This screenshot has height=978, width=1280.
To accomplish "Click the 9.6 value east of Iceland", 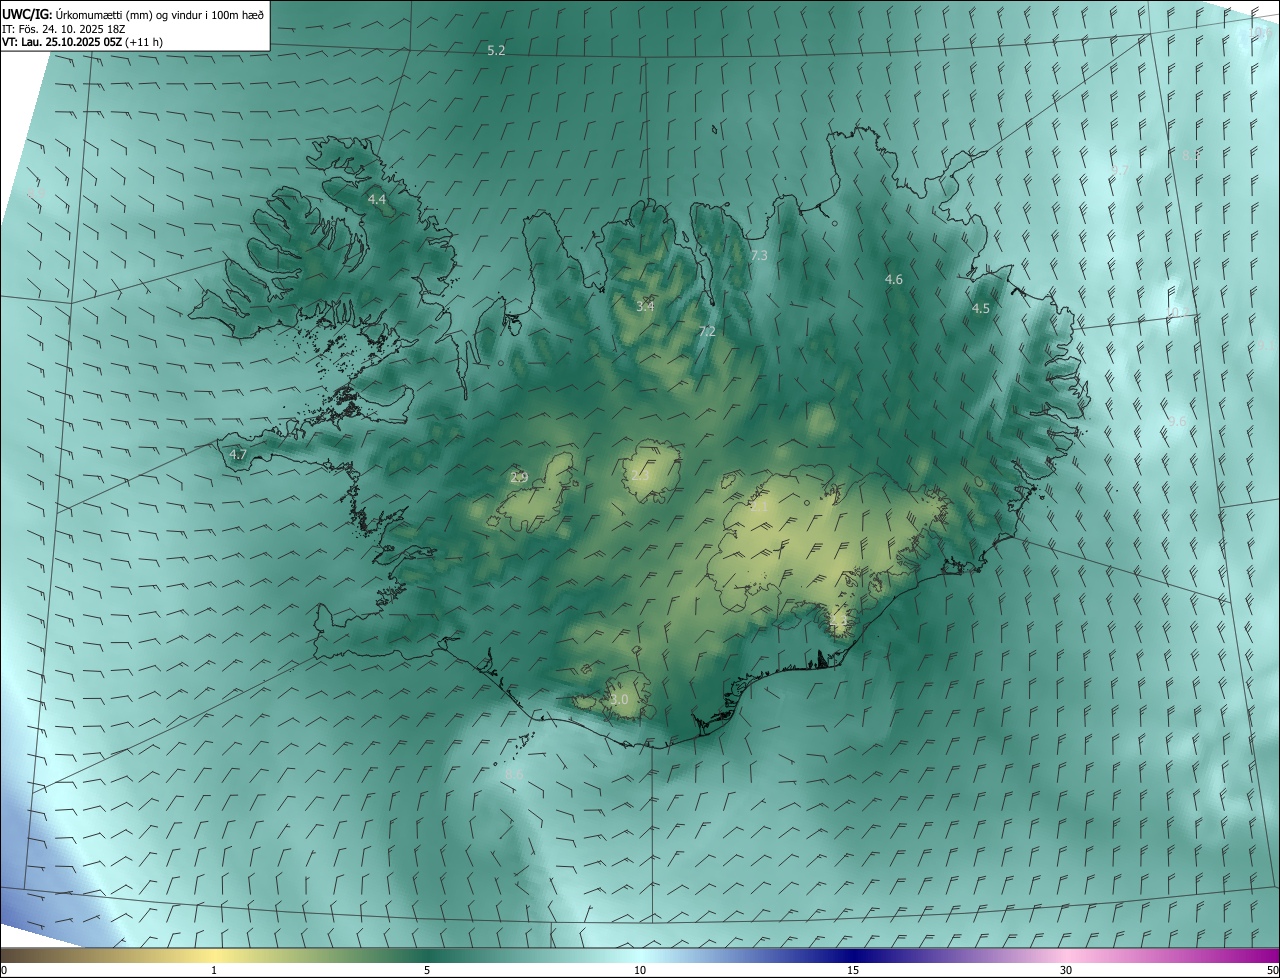I will [x=1178, y=422].
